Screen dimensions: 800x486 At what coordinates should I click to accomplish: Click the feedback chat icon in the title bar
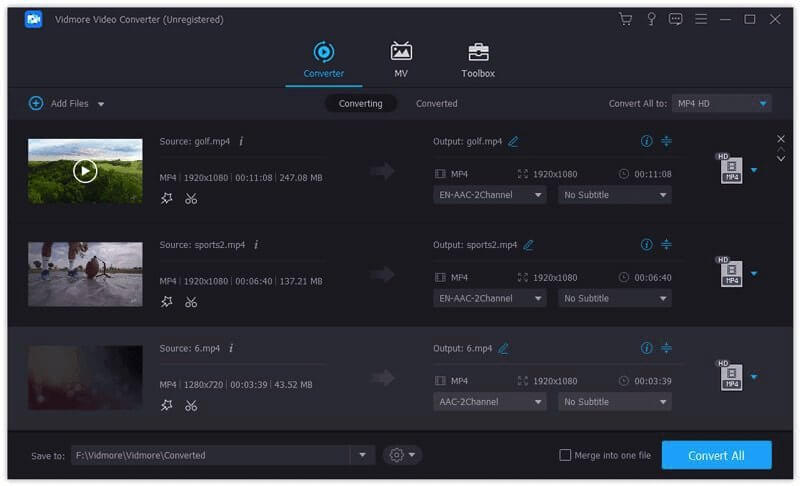pyautogui.click(x=676, y=19)
